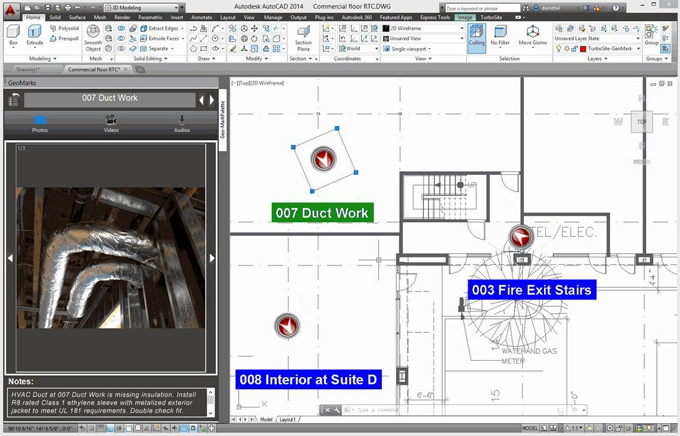Go to next GeoMark with right arrow
The height and width of the screenshot is (436, 680).
coord(212,100)
